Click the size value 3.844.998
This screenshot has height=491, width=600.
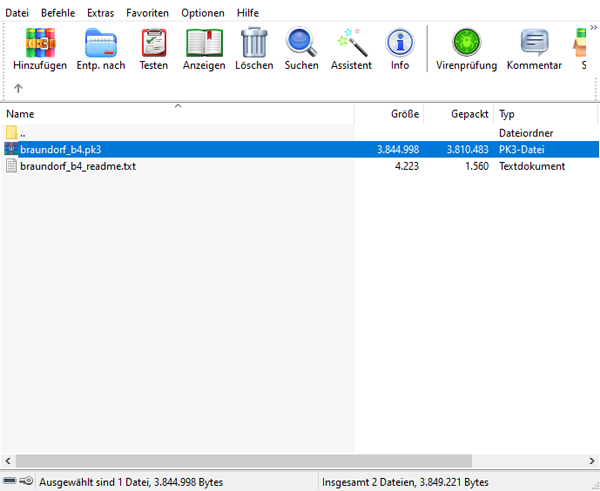(398, 150)
